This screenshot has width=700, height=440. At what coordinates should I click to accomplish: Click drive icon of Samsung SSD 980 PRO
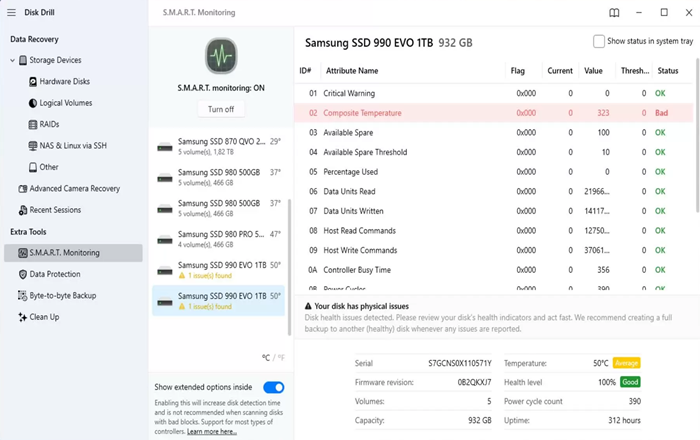(165, 240)
